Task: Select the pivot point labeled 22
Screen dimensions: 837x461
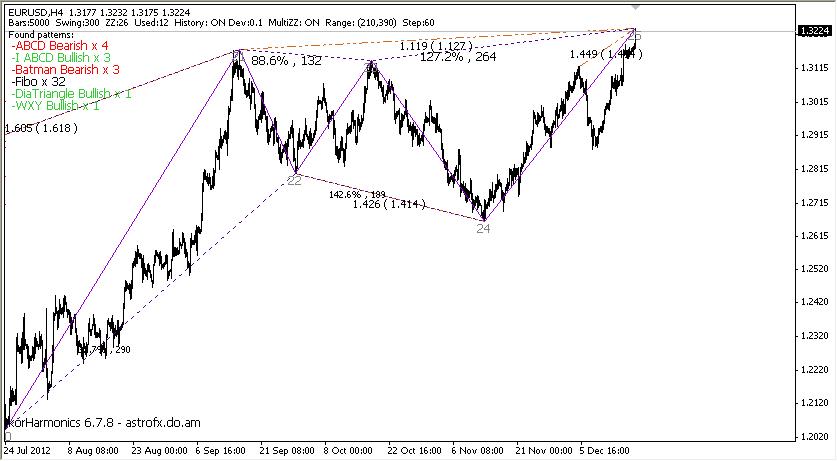Action: 294,179
